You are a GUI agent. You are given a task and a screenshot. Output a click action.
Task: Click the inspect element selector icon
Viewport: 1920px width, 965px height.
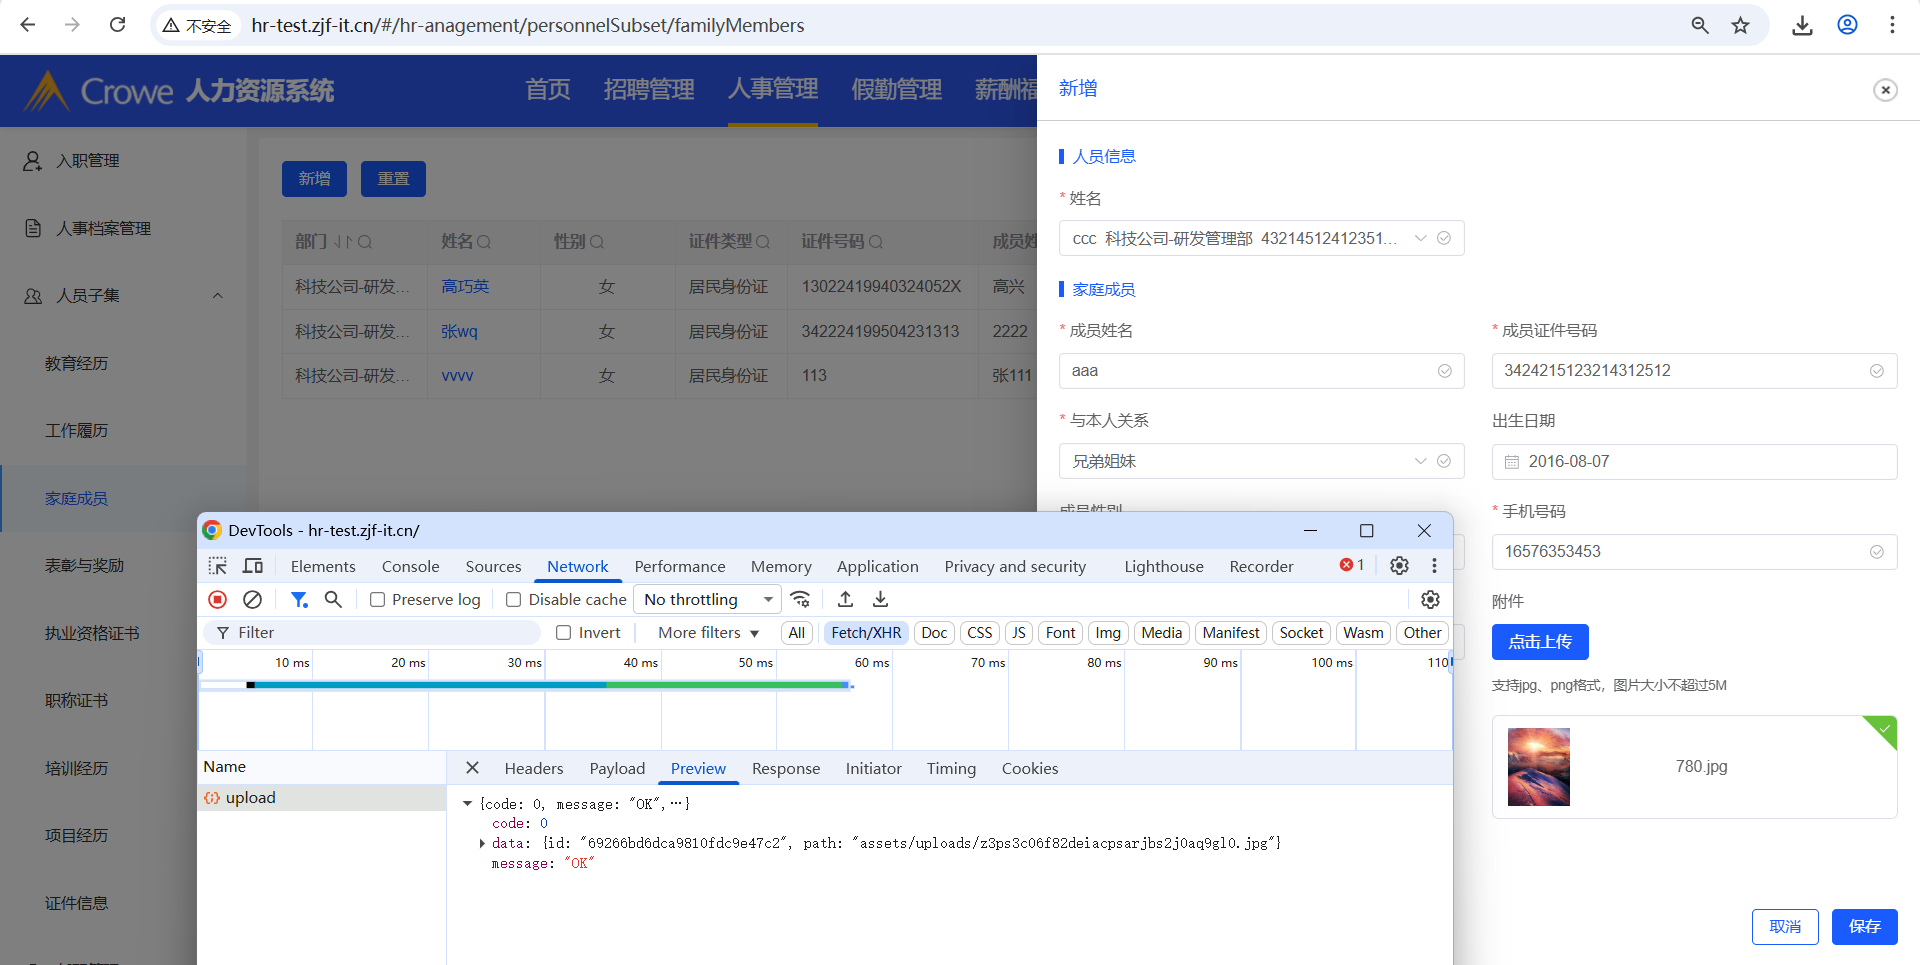click(217, 566)
